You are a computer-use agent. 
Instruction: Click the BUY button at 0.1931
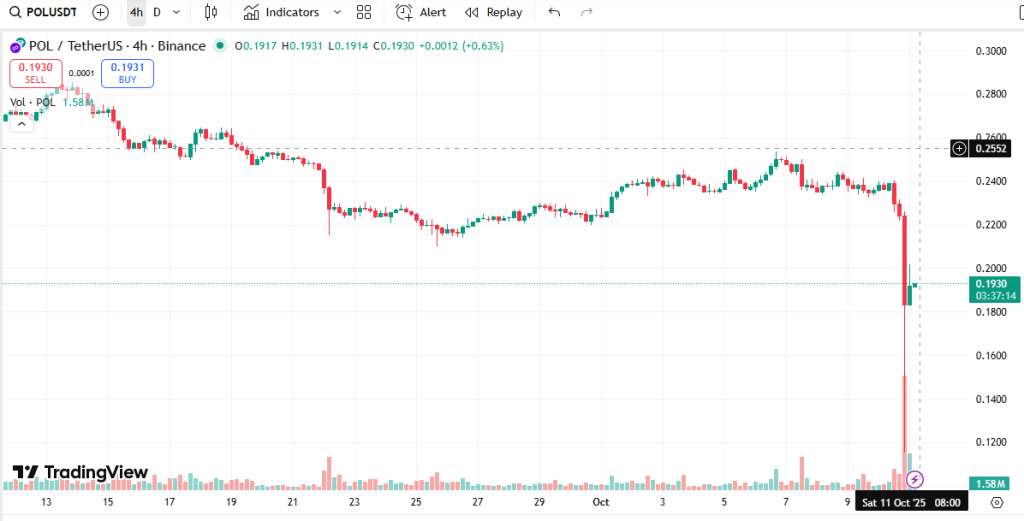point(127,73)
